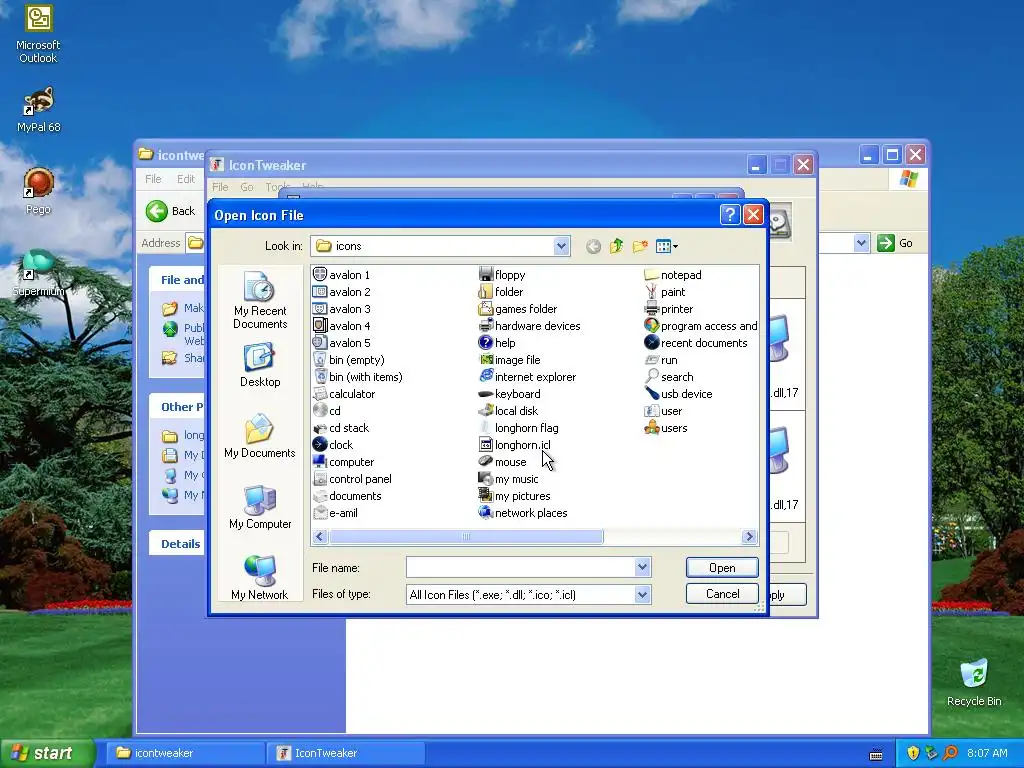Click the Details panel header in explorer

pyautogui.click(x=180, y=544)
